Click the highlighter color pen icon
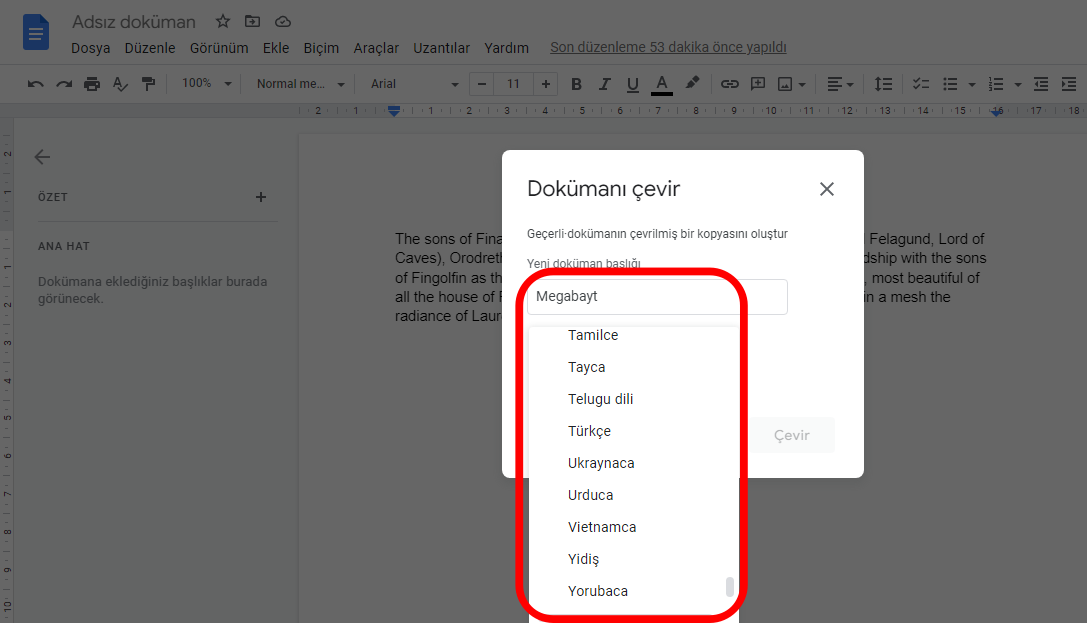This screenshot has height=623, width=1087. pyautogui.click(x=692, y=84)
